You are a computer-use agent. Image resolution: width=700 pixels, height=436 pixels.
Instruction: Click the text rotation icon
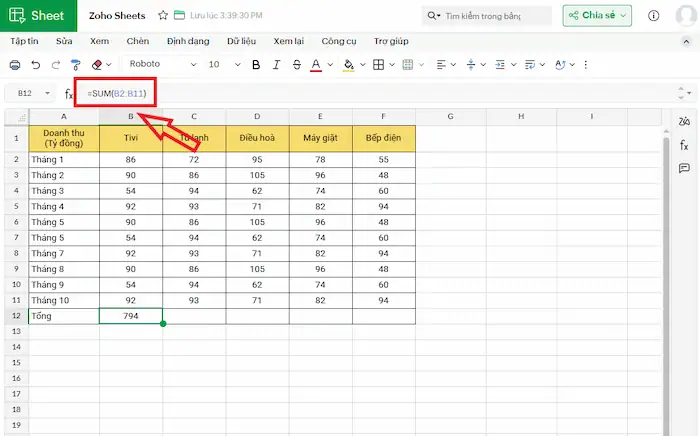click(560, 65)
